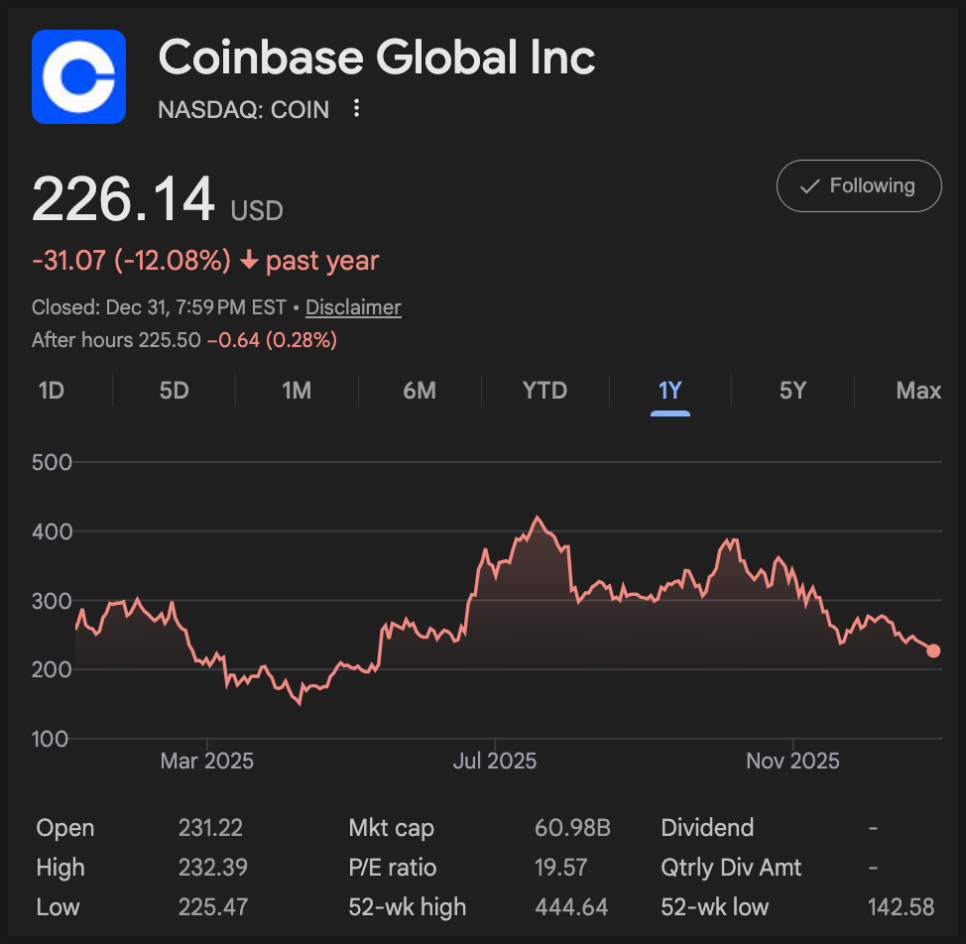Viewport: 966px width, 944px height.
Task: Open the three-dot more options menu
Action: [357, 109]
